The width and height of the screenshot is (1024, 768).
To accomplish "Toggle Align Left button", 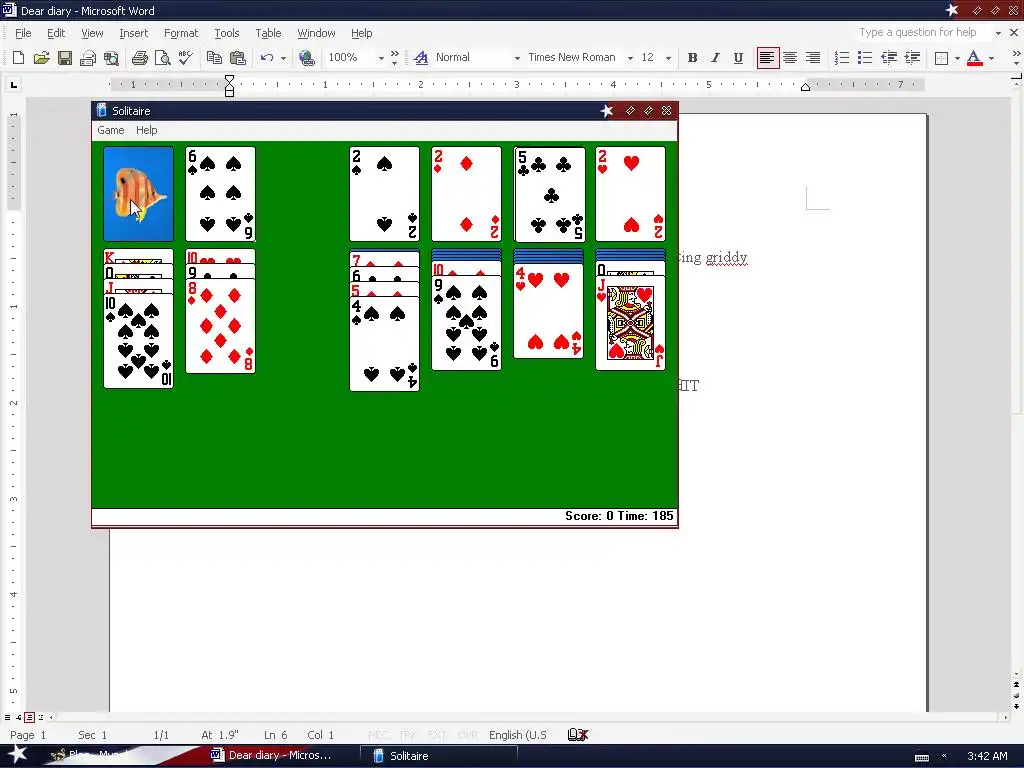I will pos(767,58).
